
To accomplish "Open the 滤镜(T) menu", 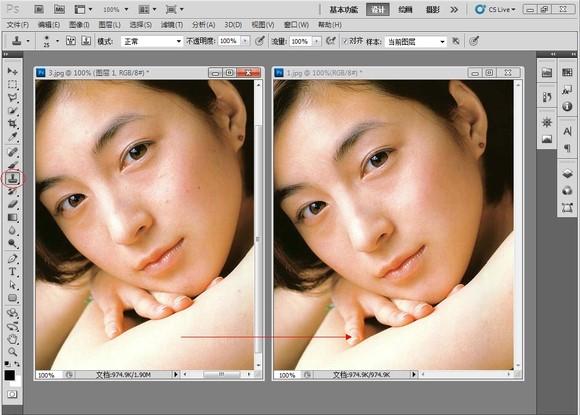I will [x=172, y=25].
